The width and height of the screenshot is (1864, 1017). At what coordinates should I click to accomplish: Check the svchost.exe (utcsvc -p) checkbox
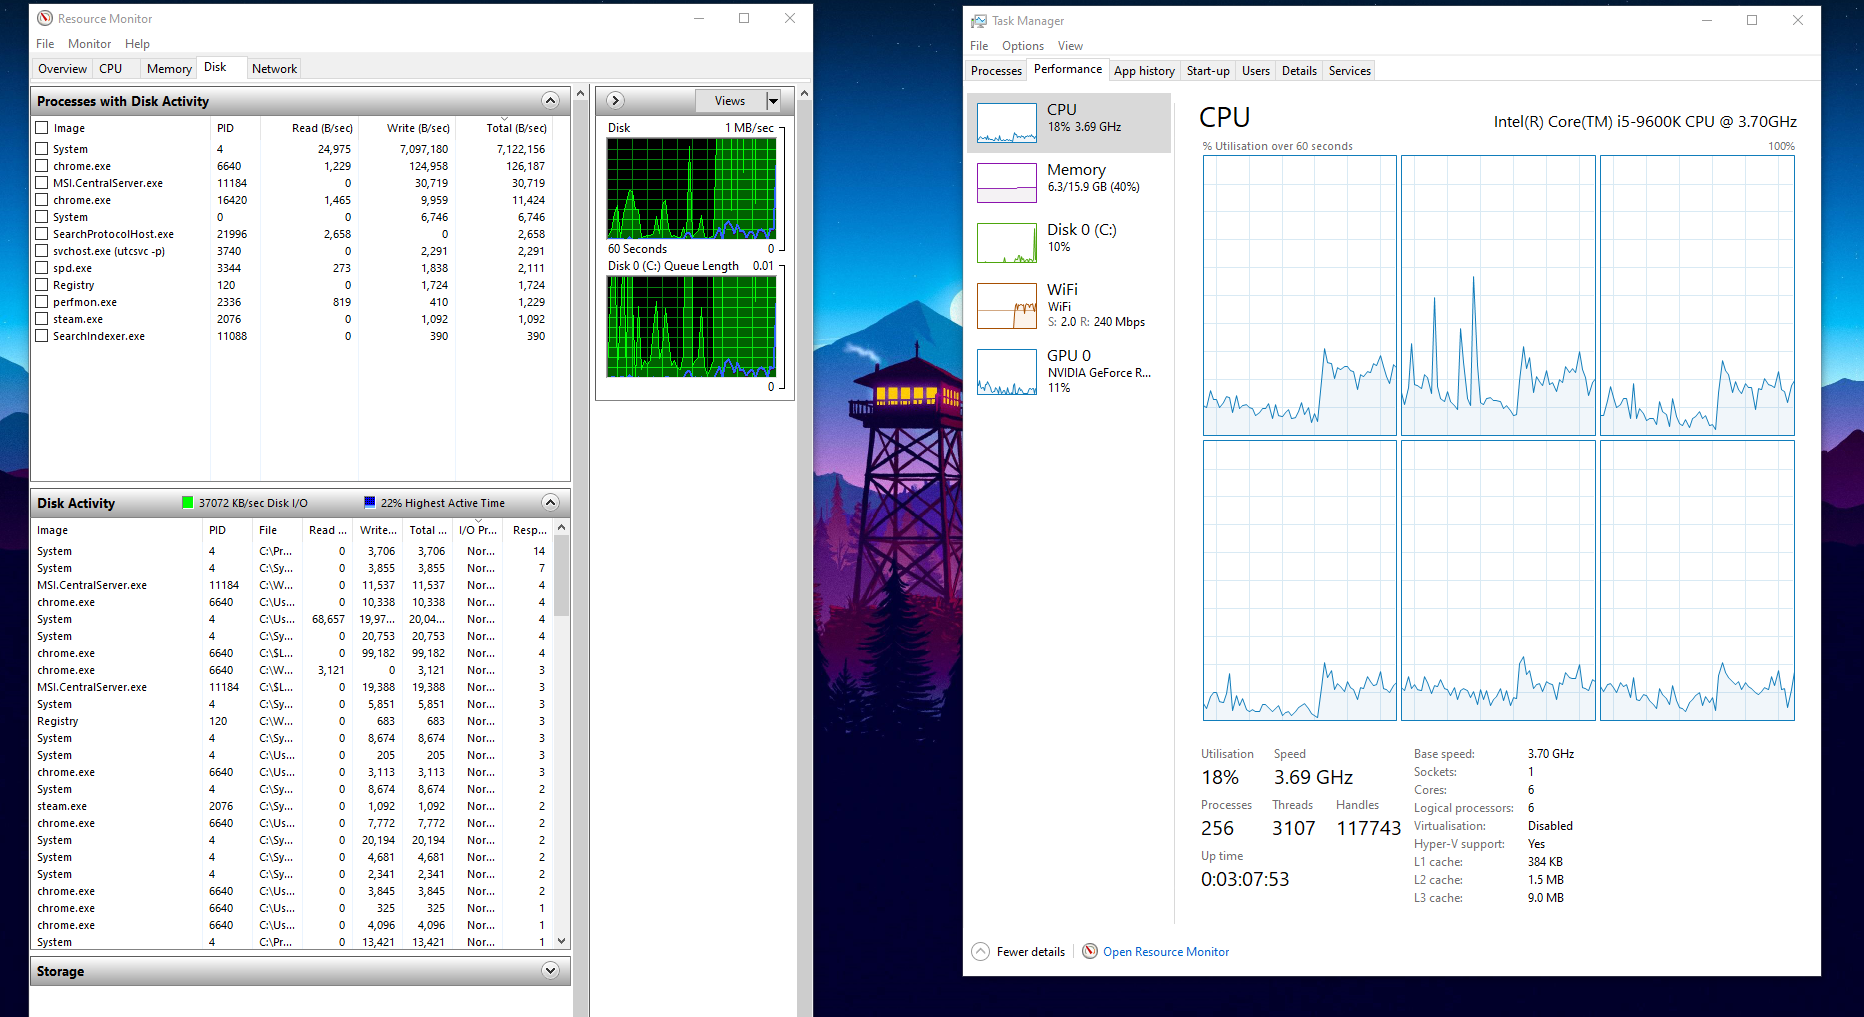(x=42, y=251)
